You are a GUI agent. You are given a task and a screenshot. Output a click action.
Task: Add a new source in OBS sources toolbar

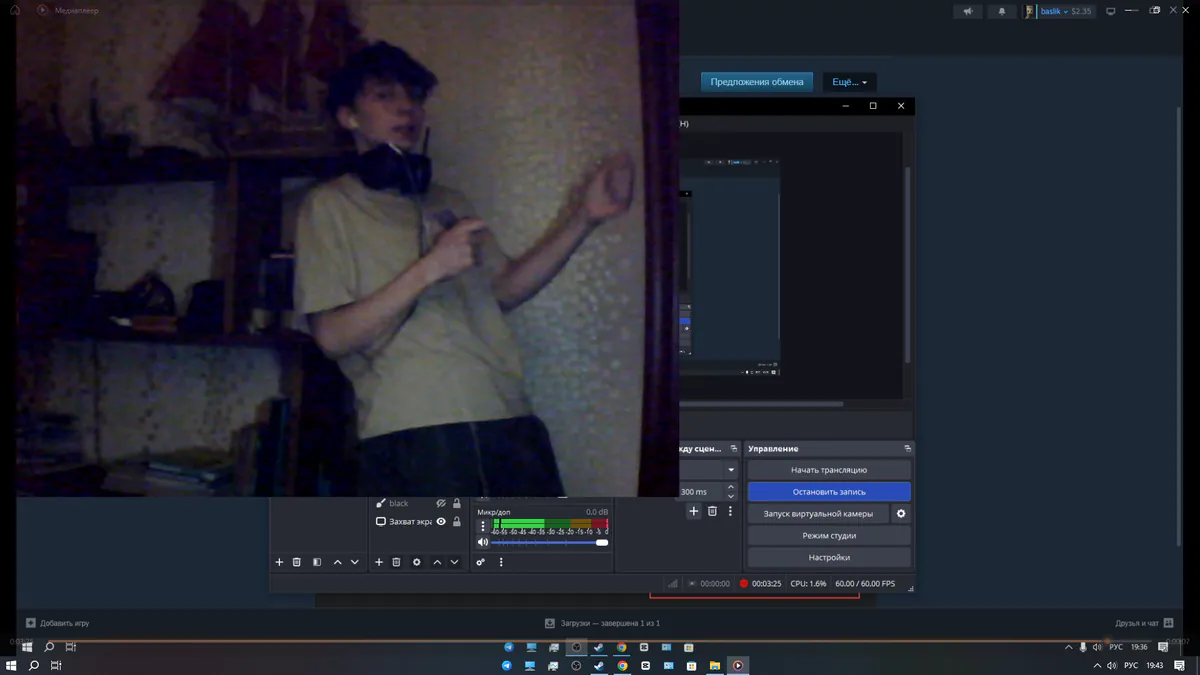(x=379, y=562)
